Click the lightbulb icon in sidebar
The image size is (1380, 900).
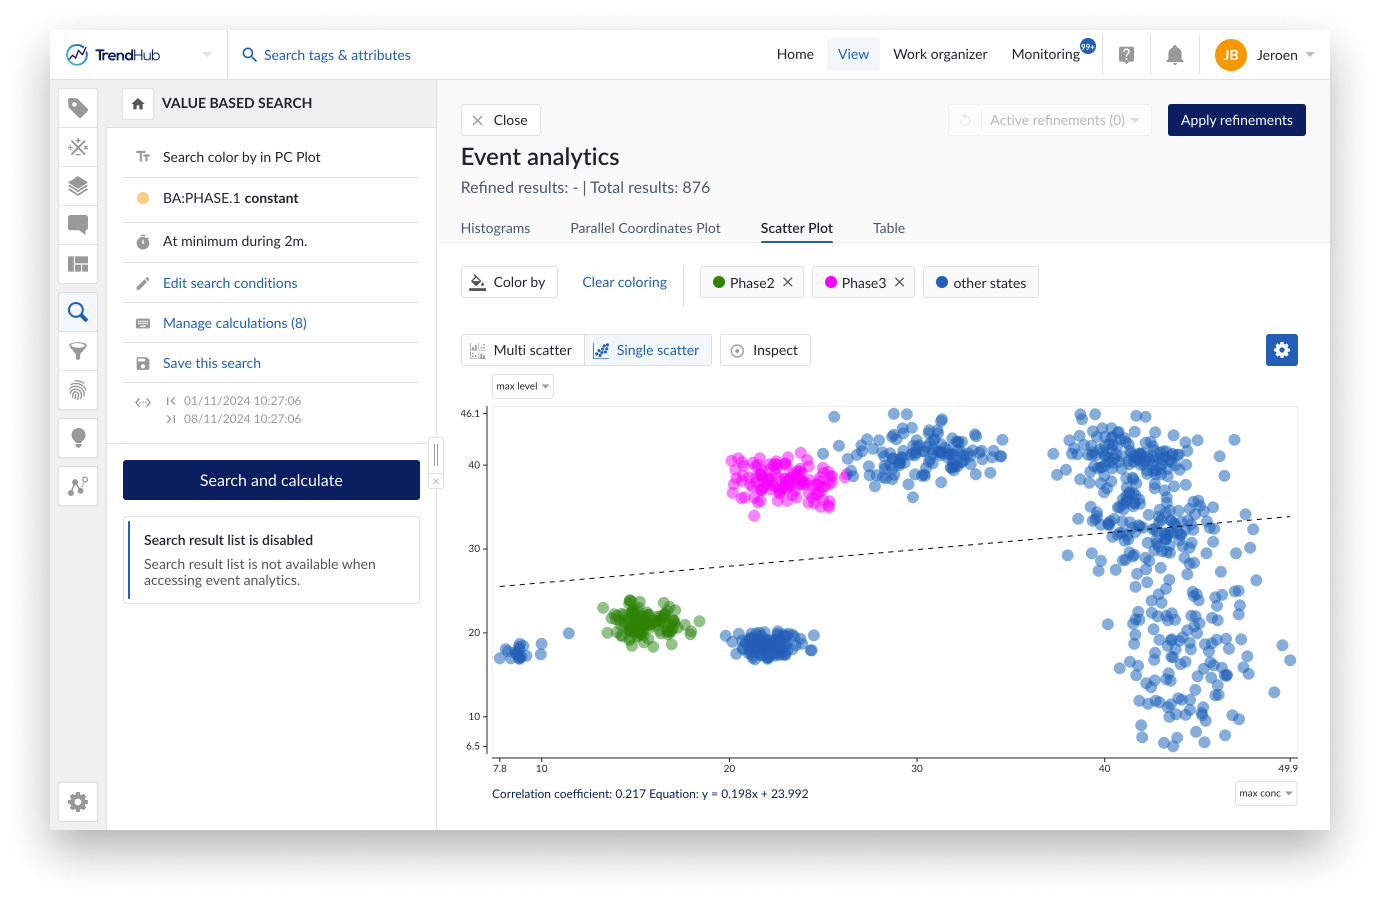point(78,437)
